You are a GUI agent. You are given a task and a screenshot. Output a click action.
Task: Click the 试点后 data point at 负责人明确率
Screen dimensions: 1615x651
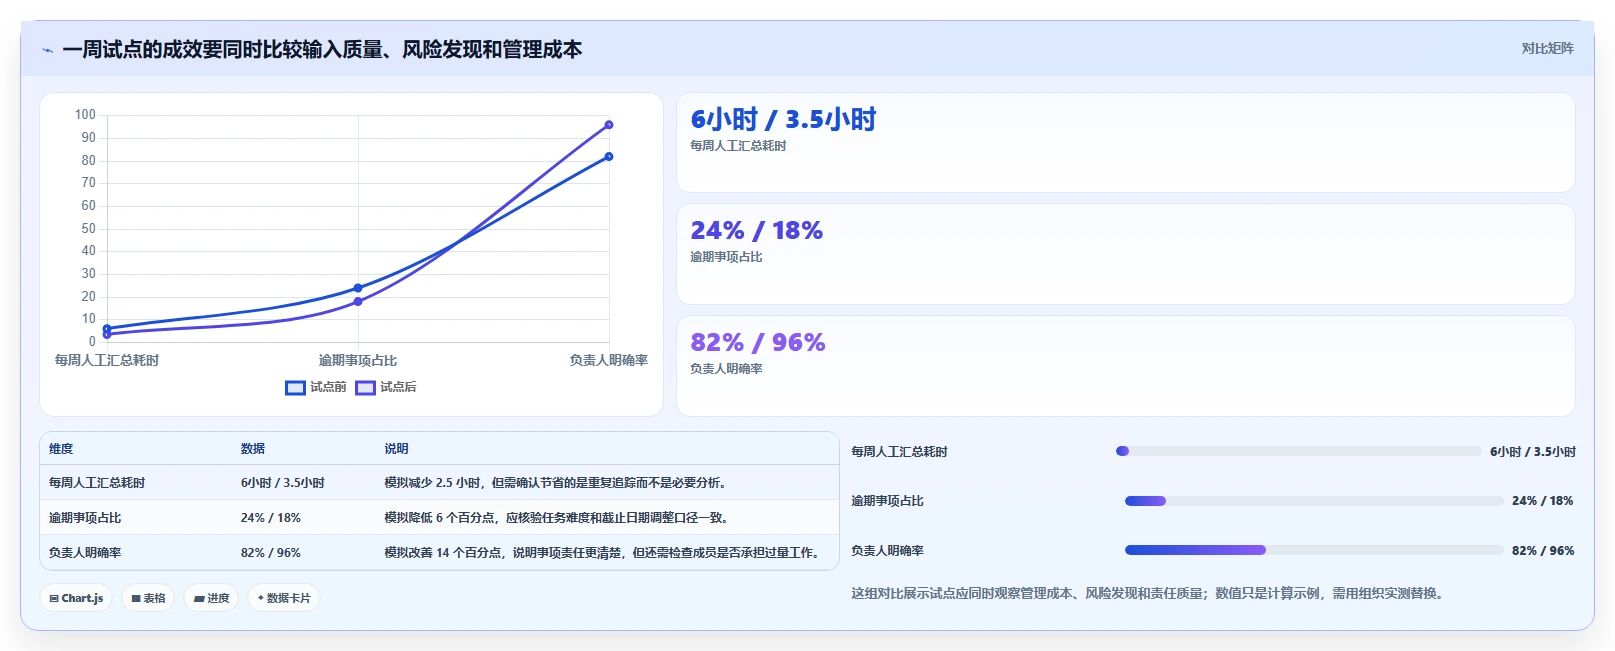point(609,125)
